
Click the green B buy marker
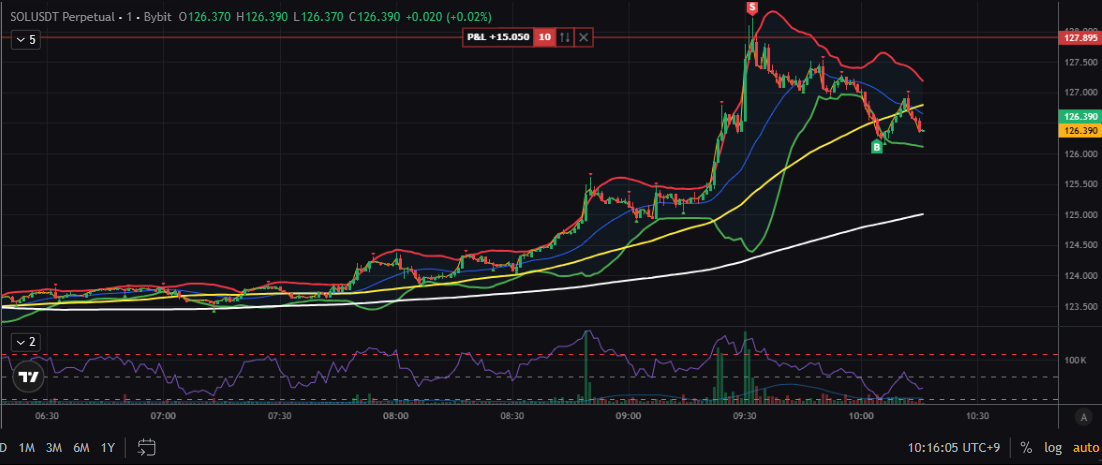point(877,147)
